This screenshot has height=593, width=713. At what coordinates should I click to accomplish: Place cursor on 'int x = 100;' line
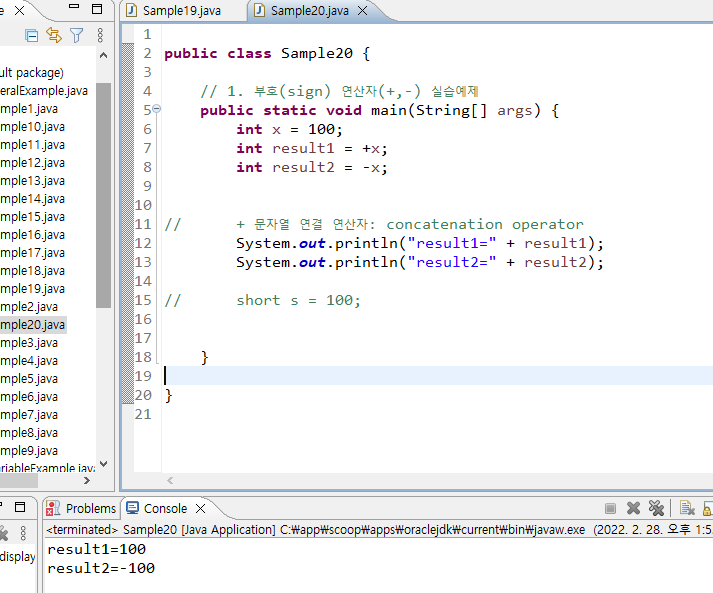point(289,130)
